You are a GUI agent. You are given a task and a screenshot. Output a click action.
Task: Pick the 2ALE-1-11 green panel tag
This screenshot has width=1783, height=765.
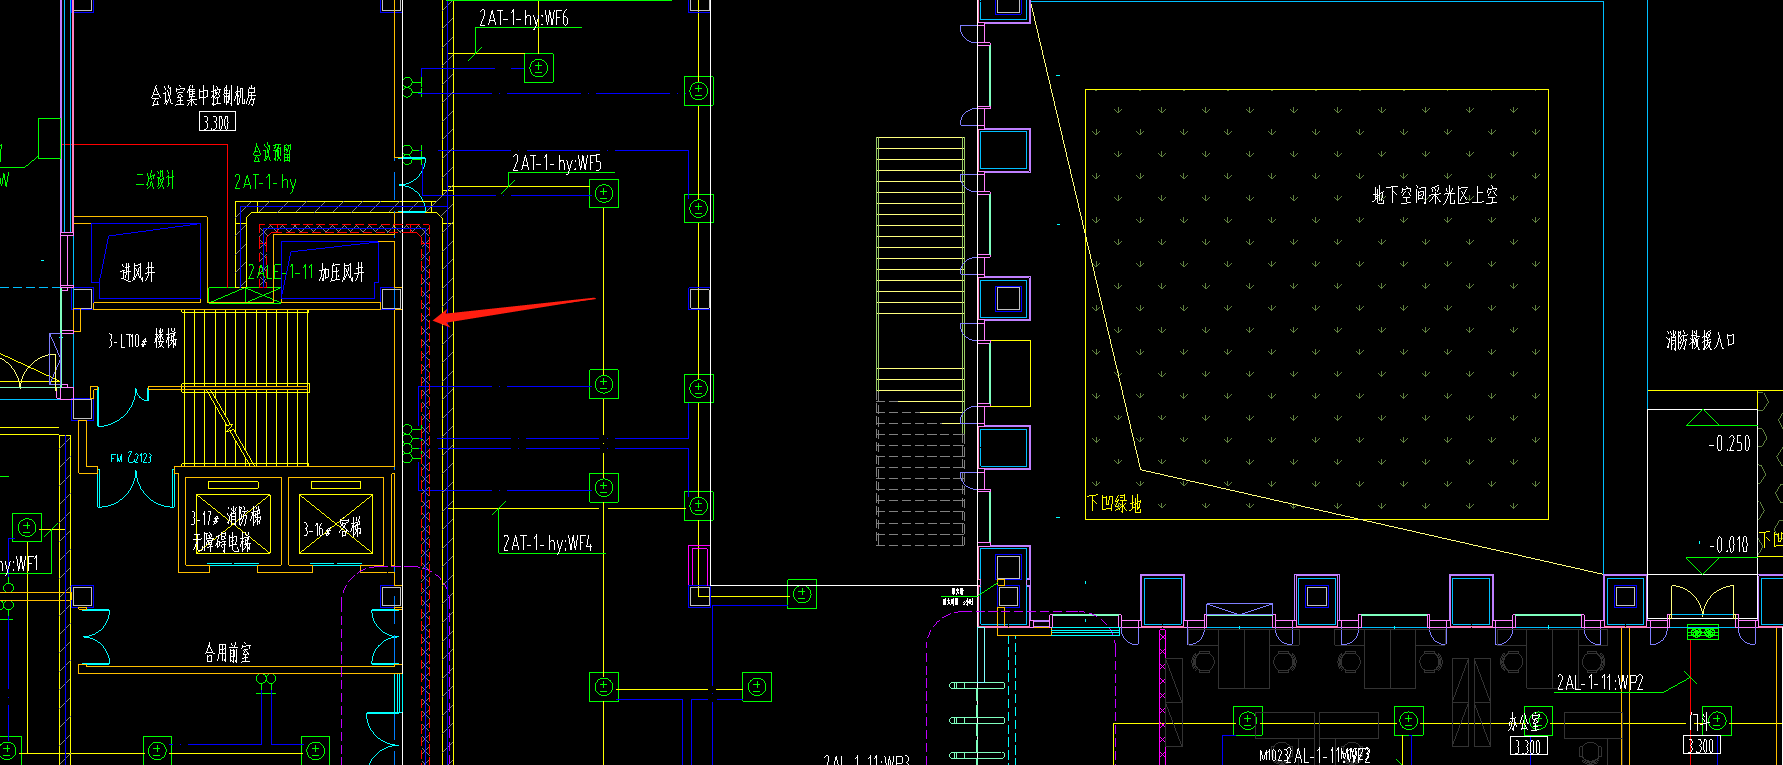[281, 272]
